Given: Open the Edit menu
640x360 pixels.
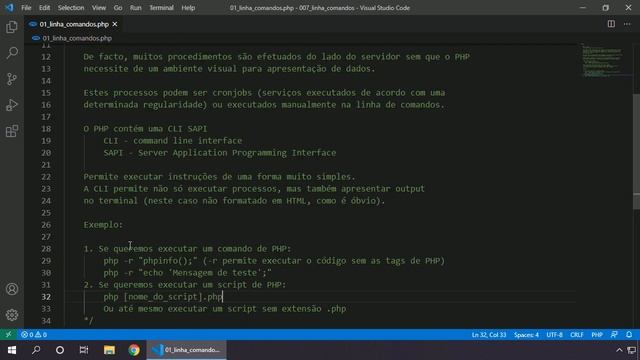Looking at the screenshot, I should click(44, 8).
